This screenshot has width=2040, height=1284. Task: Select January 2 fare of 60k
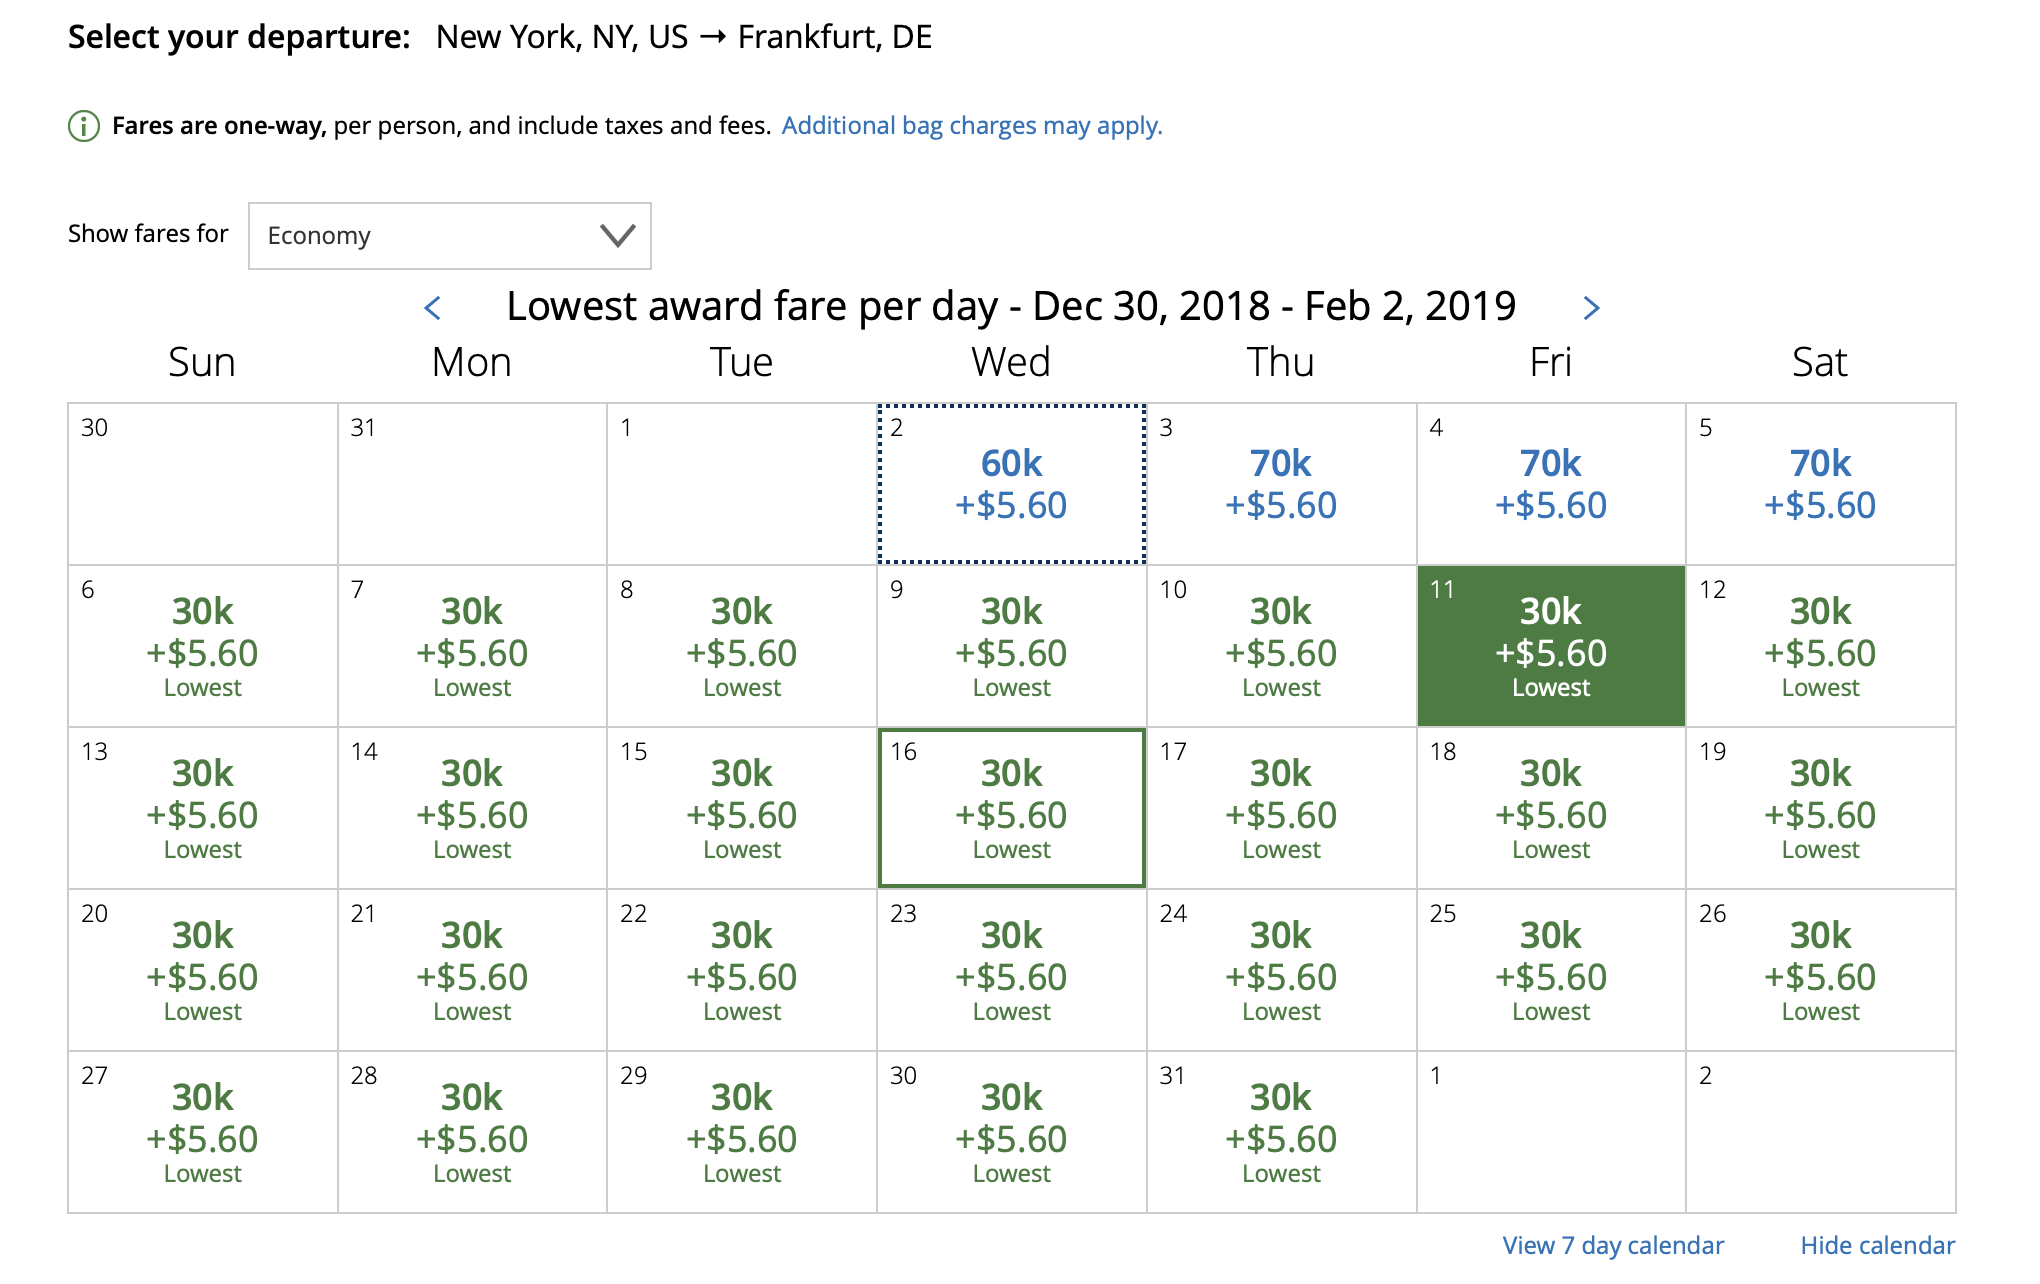(1012, 484)
